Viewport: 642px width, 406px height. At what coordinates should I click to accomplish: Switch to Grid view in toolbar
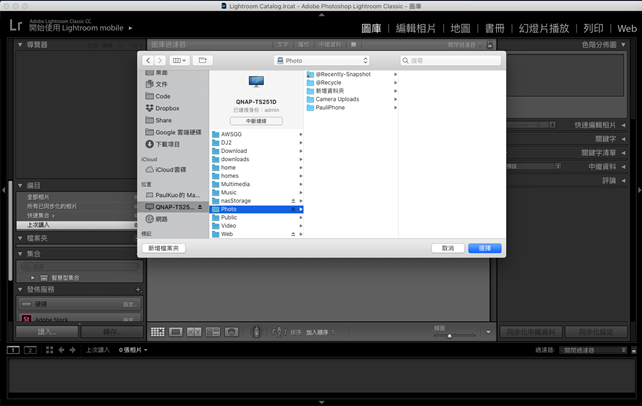[x=158, y=332]
